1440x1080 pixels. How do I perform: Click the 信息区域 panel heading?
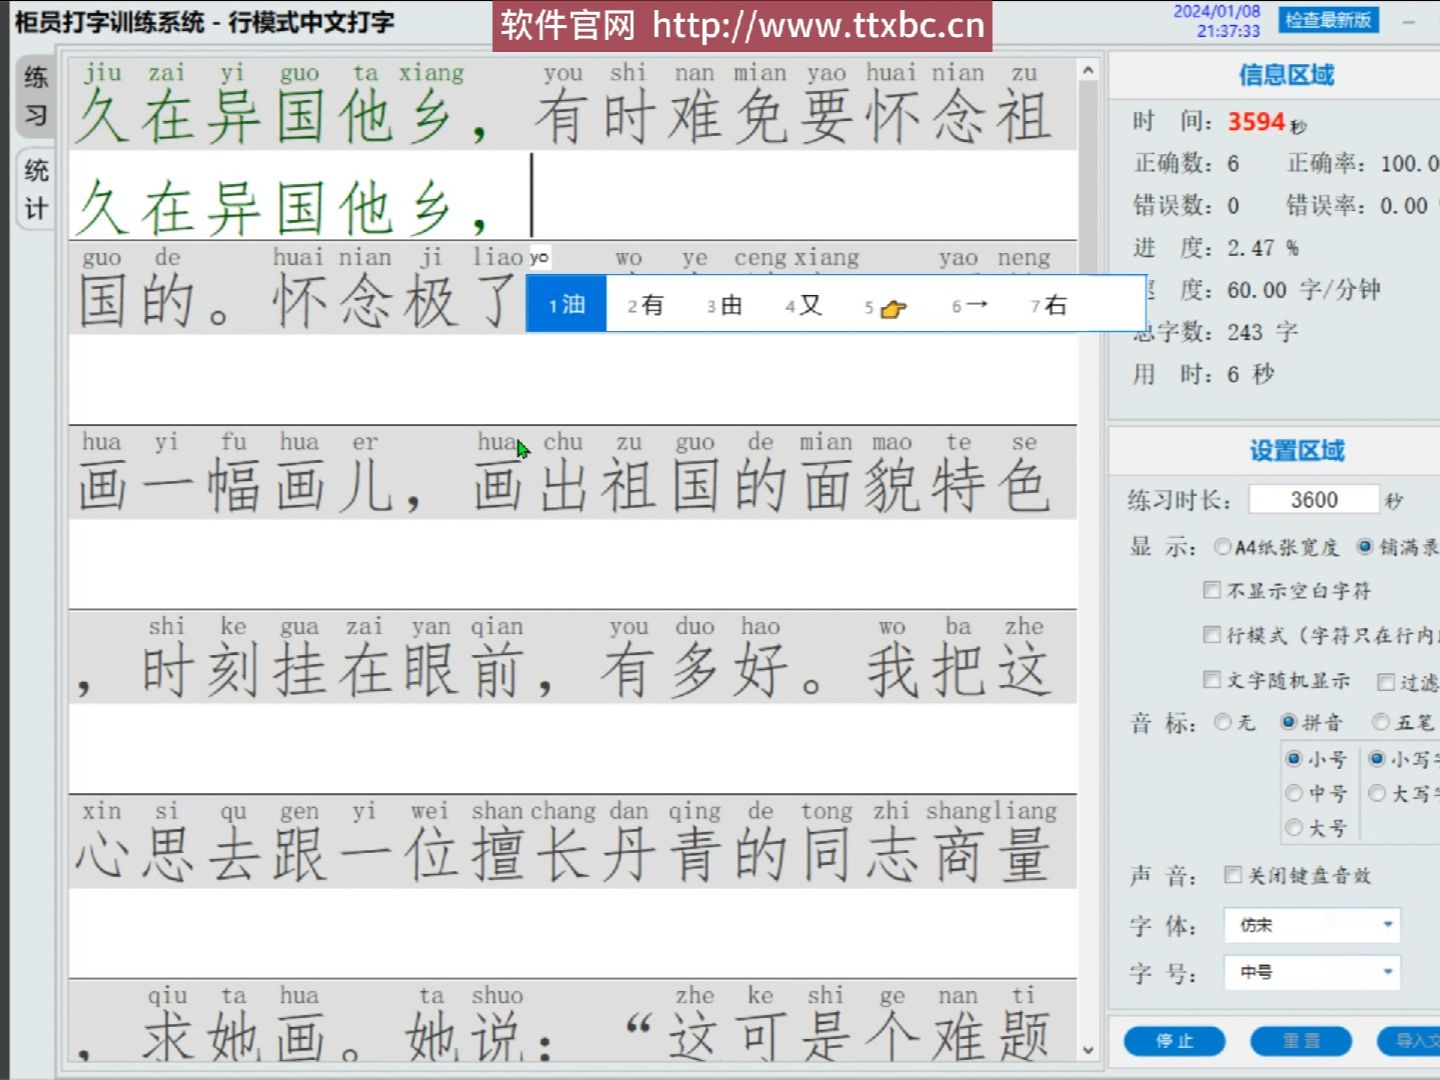pos(1286,75)
